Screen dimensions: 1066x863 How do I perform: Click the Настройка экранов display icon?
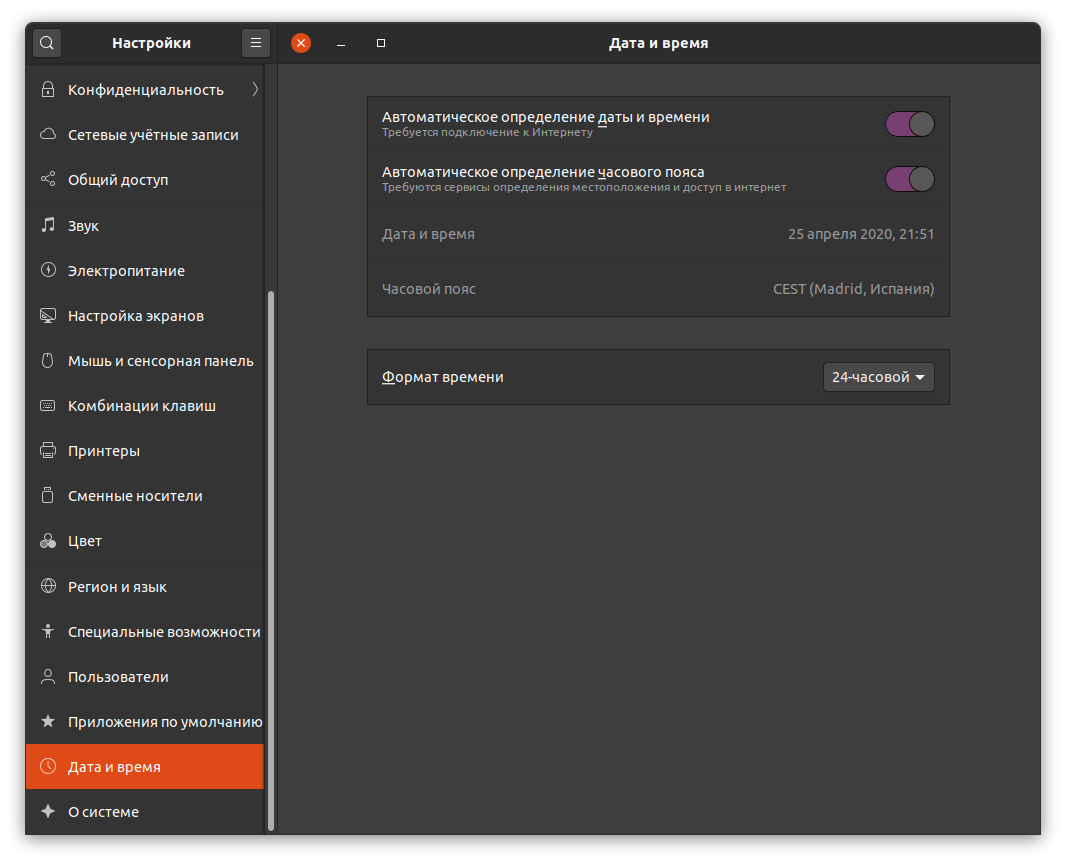(48, 315)
